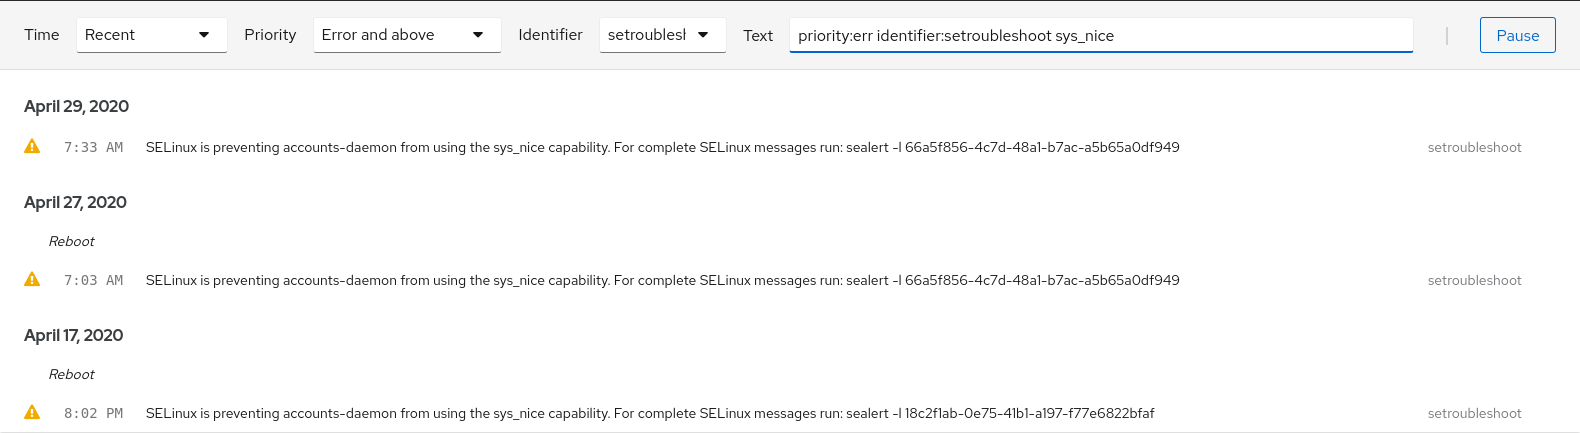The height and width of the screenshot is (433, 1580).
Task: Click the Time dropdown caret arrow
Action: point(204,35)
